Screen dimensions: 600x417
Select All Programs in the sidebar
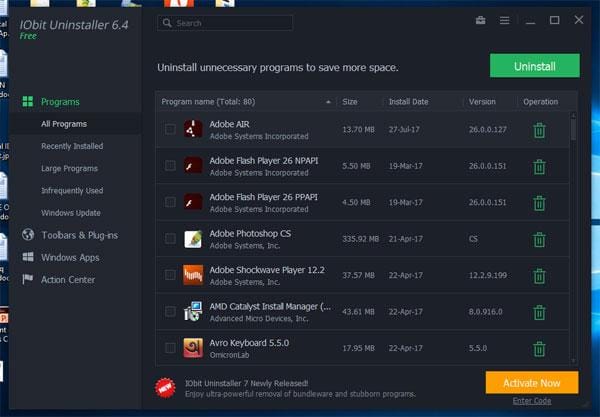click(x=64, y=124)
